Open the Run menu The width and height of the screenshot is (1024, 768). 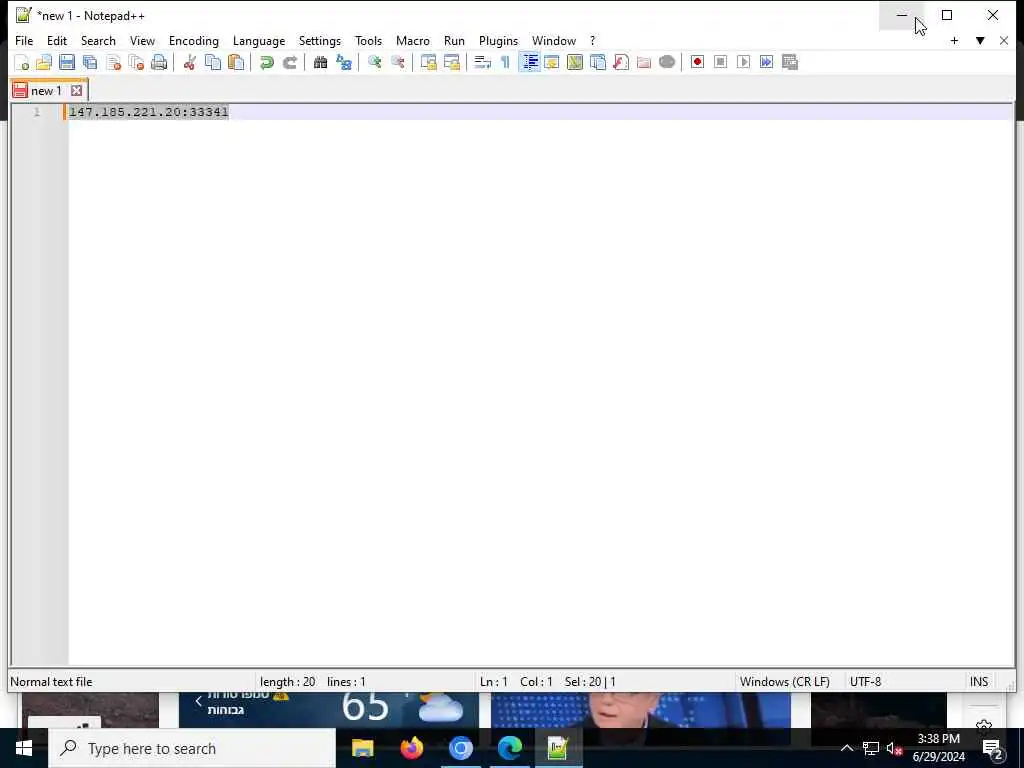pos(455,40)
